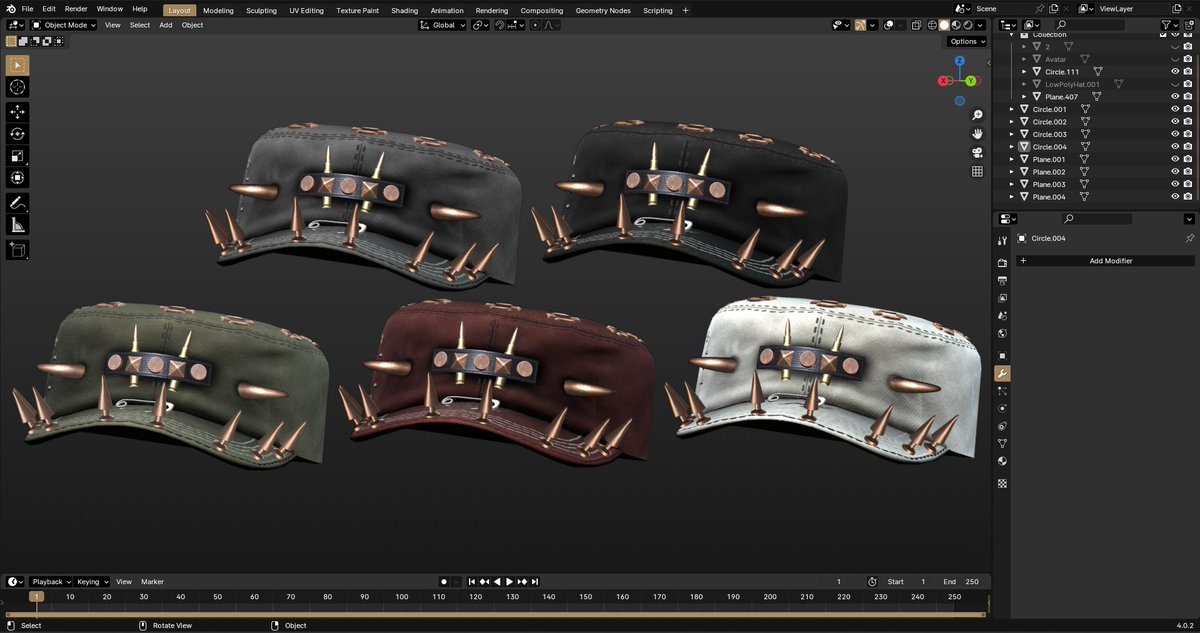Open the Physics properties tab
The image size is (1200, 633).
coord(1002,408)
